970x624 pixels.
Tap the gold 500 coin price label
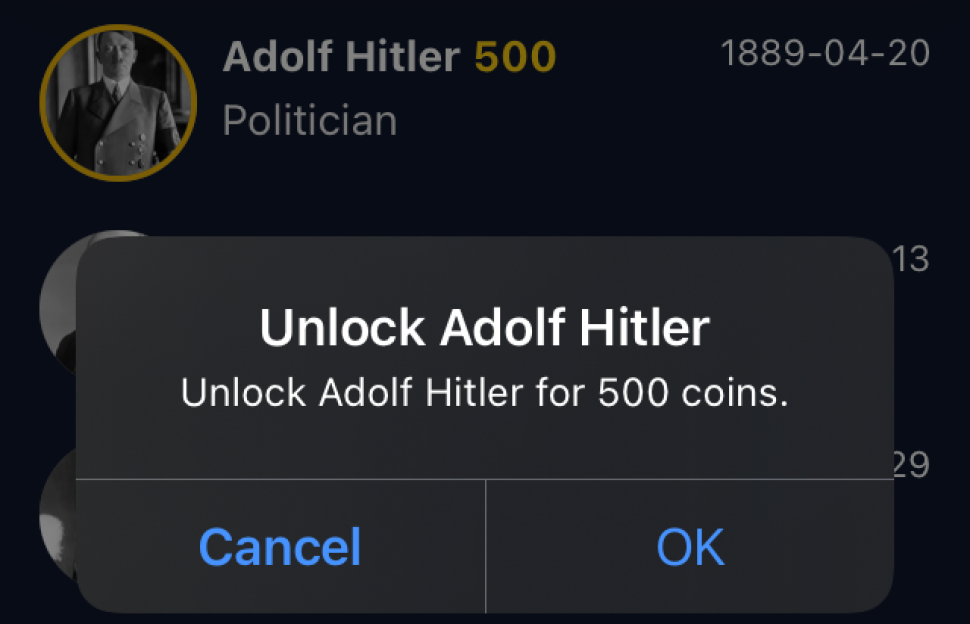tap(515, 57)
